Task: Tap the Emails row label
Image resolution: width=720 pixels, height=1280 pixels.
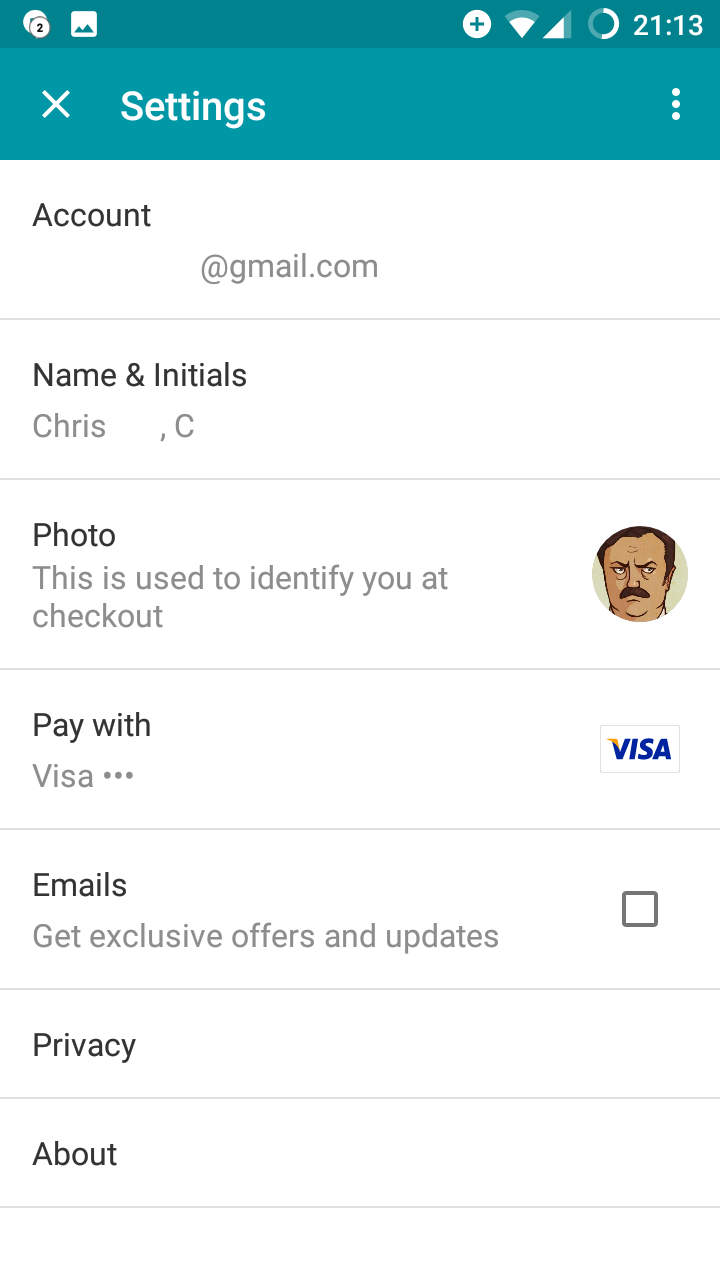Action: click(x=80, y=886)
